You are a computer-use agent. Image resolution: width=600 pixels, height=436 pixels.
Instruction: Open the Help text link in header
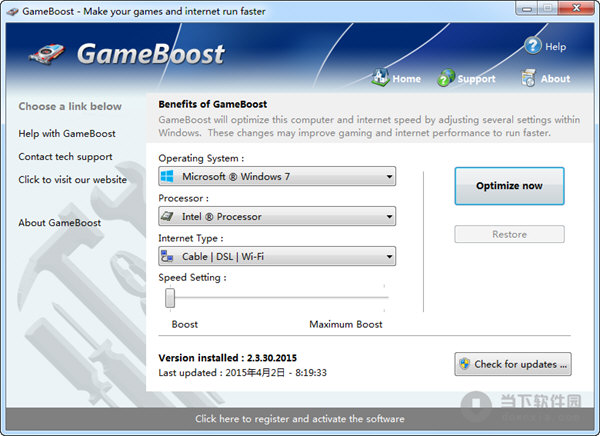555,47
